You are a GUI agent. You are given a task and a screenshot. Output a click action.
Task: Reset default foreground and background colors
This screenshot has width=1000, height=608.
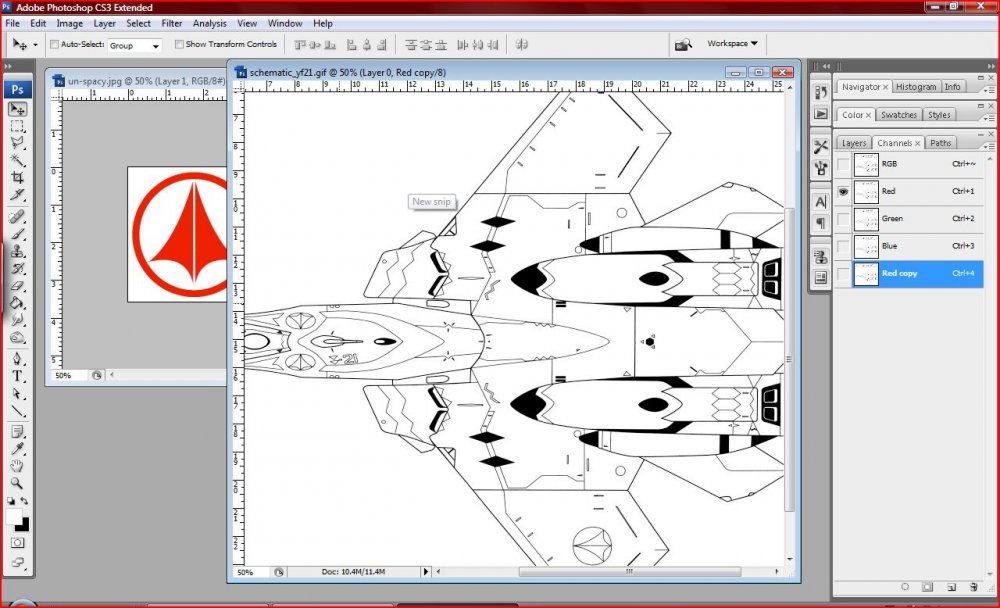[x=11, y=501]
